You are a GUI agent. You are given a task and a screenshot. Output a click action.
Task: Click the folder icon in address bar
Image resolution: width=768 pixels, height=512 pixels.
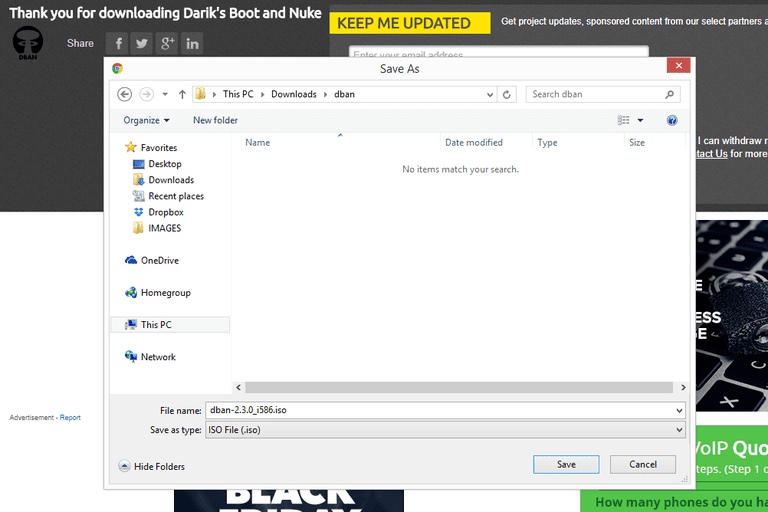pyautogui.click(x=200, y=94)
